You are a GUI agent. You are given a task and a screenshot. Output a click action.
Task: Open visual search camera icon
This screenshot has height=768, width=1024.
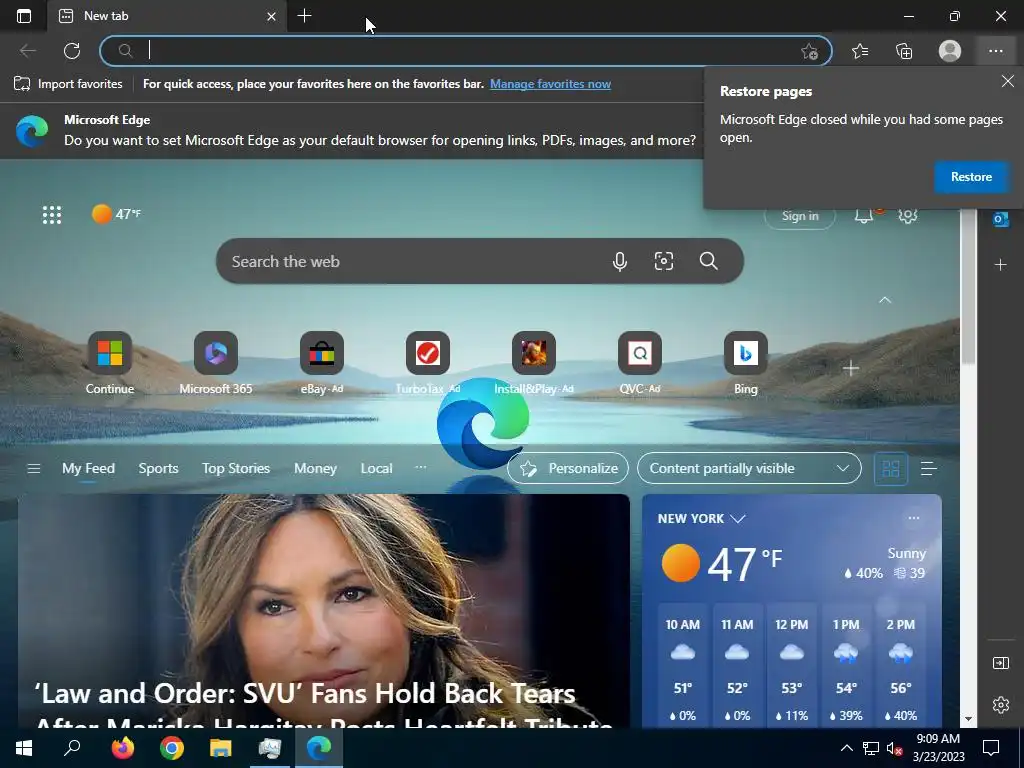[x=664, y=261]
